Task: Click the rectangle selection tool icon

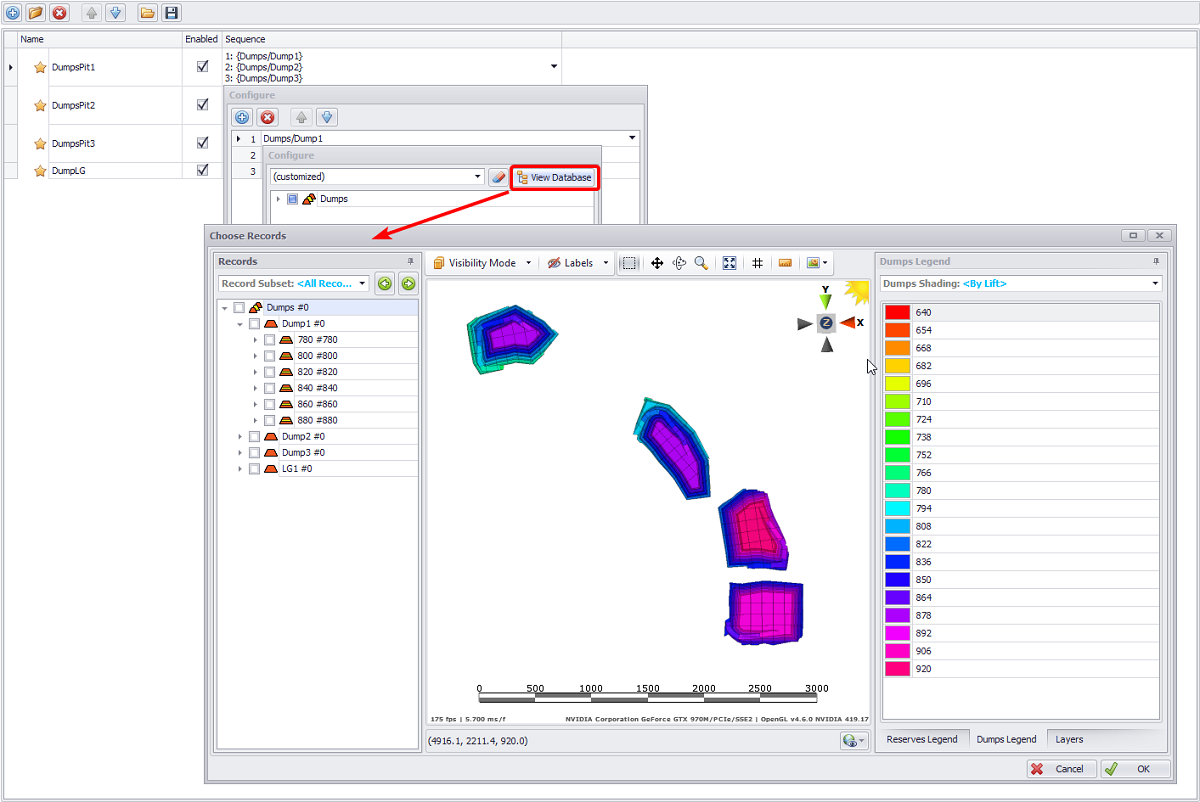Action: click(629, 263)
